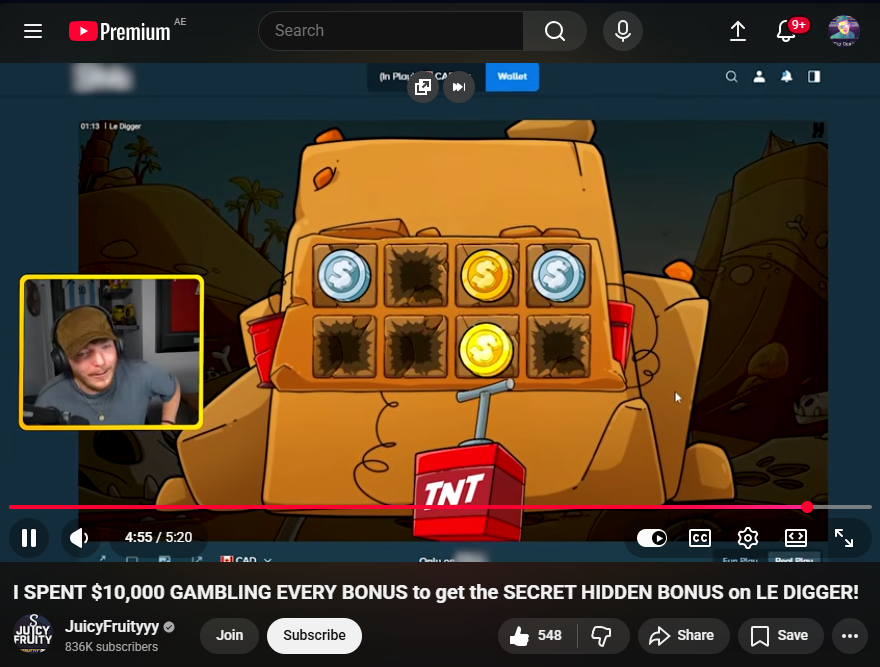This screenshot has height=667, width=880.
Task: Switch to theater mode
Action: tap(796, 538)
